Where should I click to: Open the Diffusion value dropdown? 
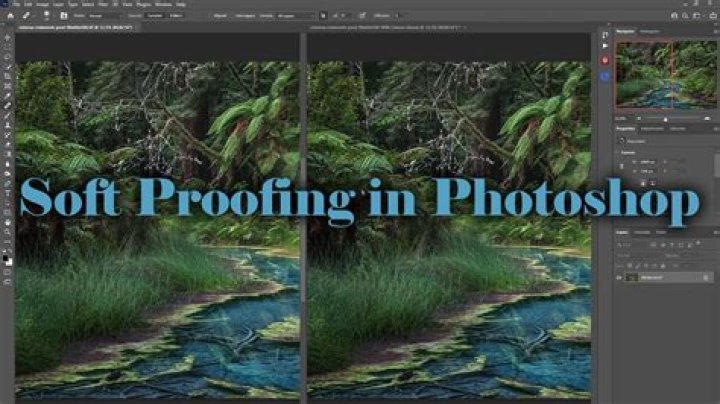[x=398, y=16]
